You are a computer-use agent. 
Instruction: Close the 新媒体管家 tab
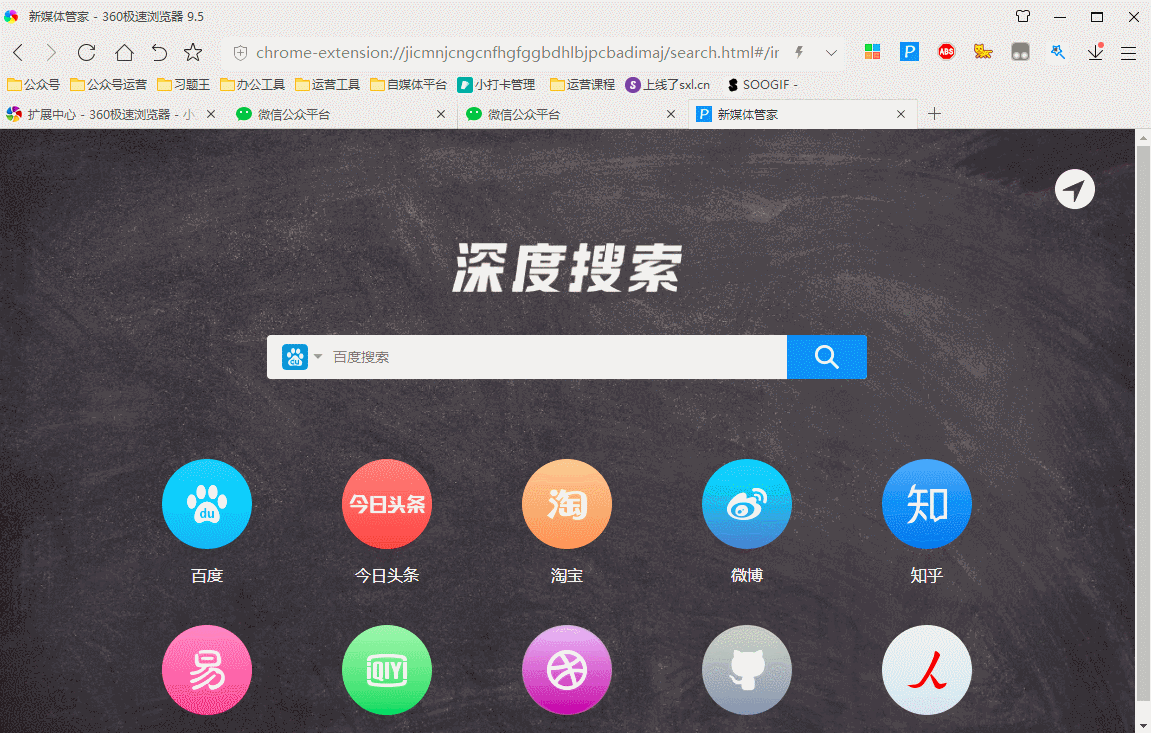pyautogui.click(x=901, y=114)
